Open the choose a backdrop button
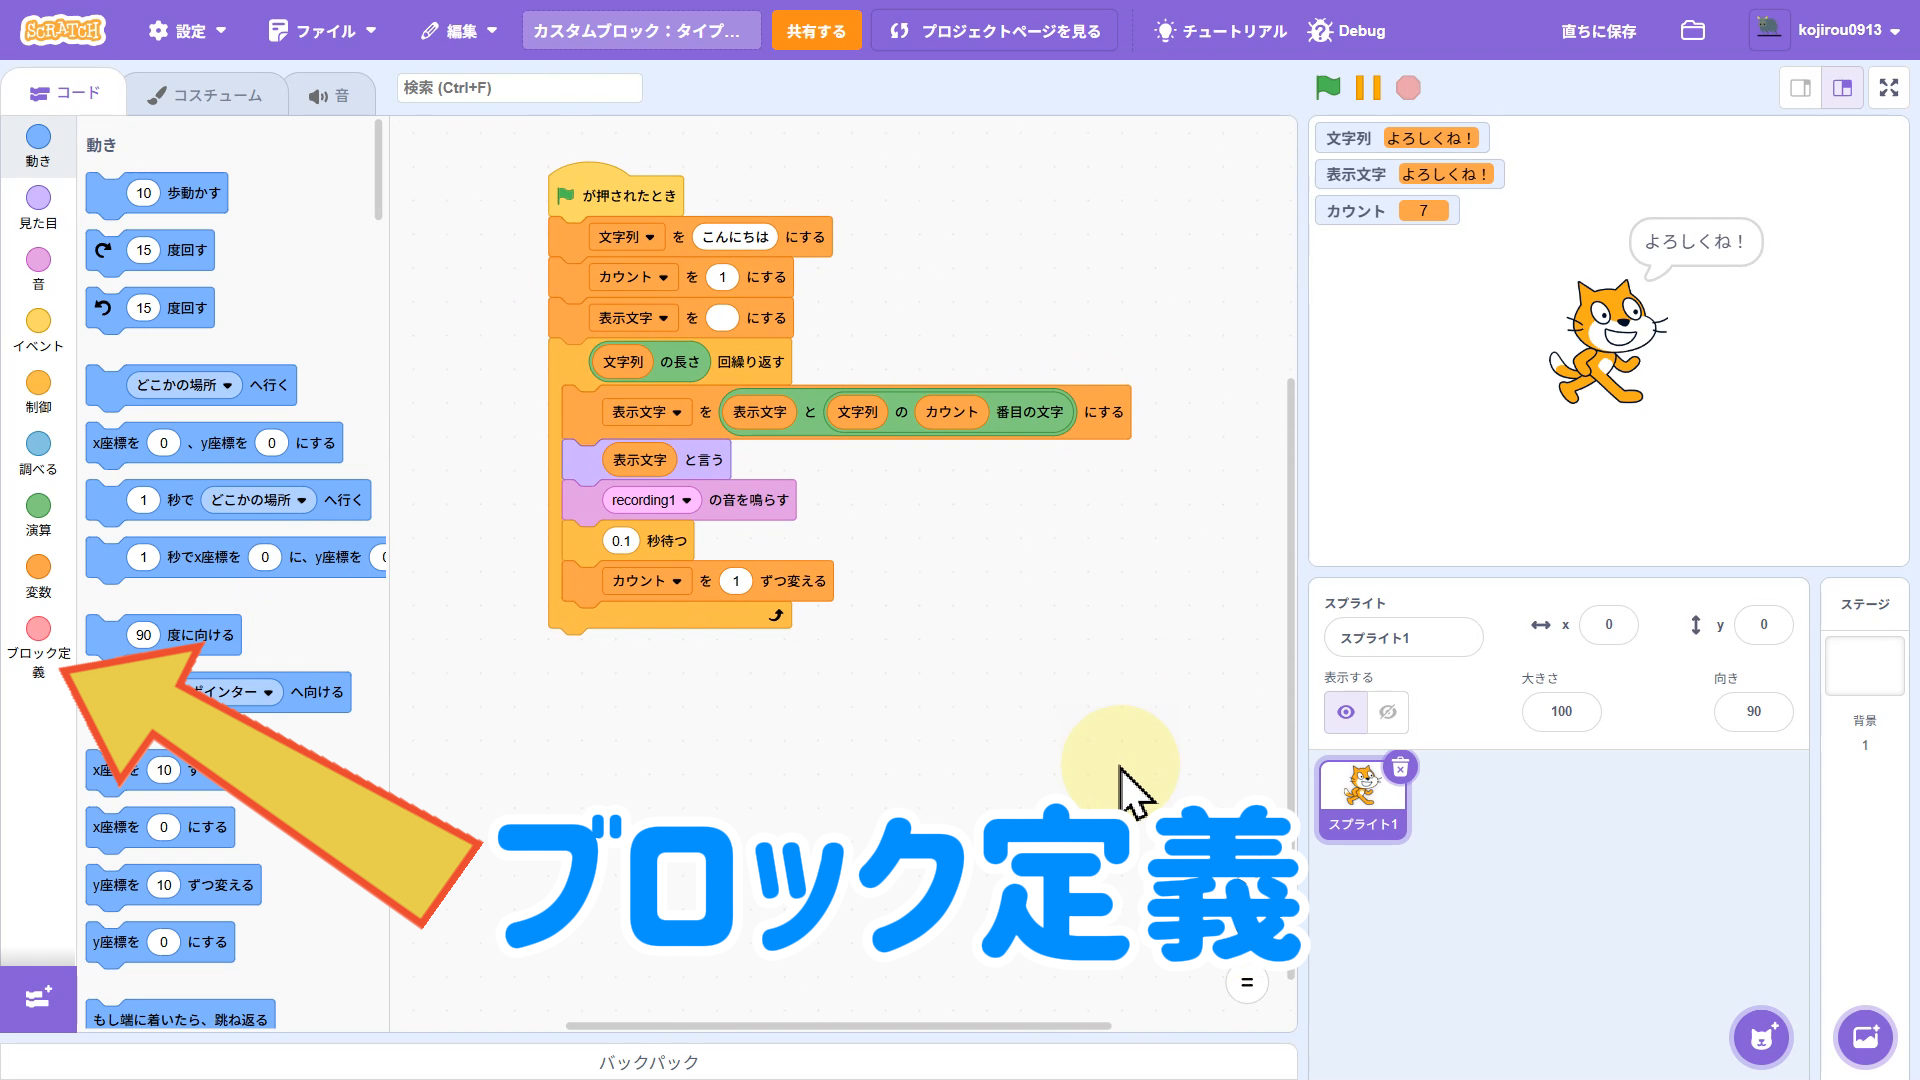This screenshot has height=1080, width=1920. (x=1865, y=1037)
